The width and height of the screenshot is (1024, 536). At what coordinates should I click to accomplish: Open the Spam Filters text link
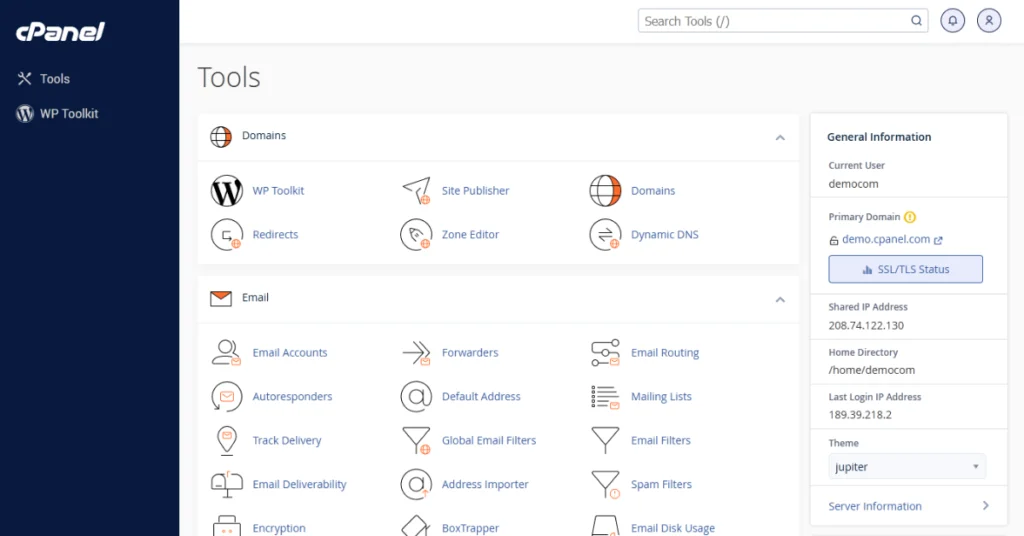coord(661,484)
